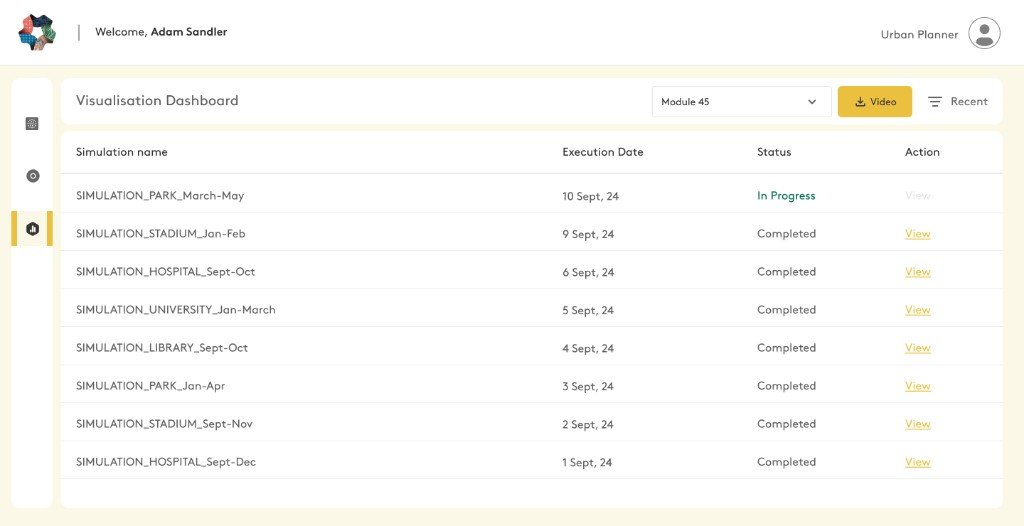
Task: Click the 6 Sept, 24 date
Action: pyautogui.click(x=588, y=272)
